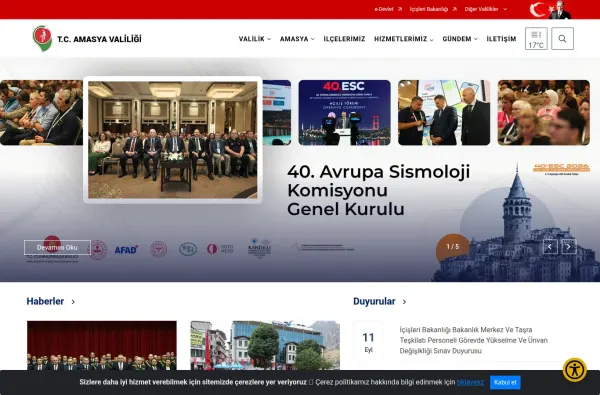Open the Görevde Yükselme sınav duyurusu announcement

click(x=474, y=340)
